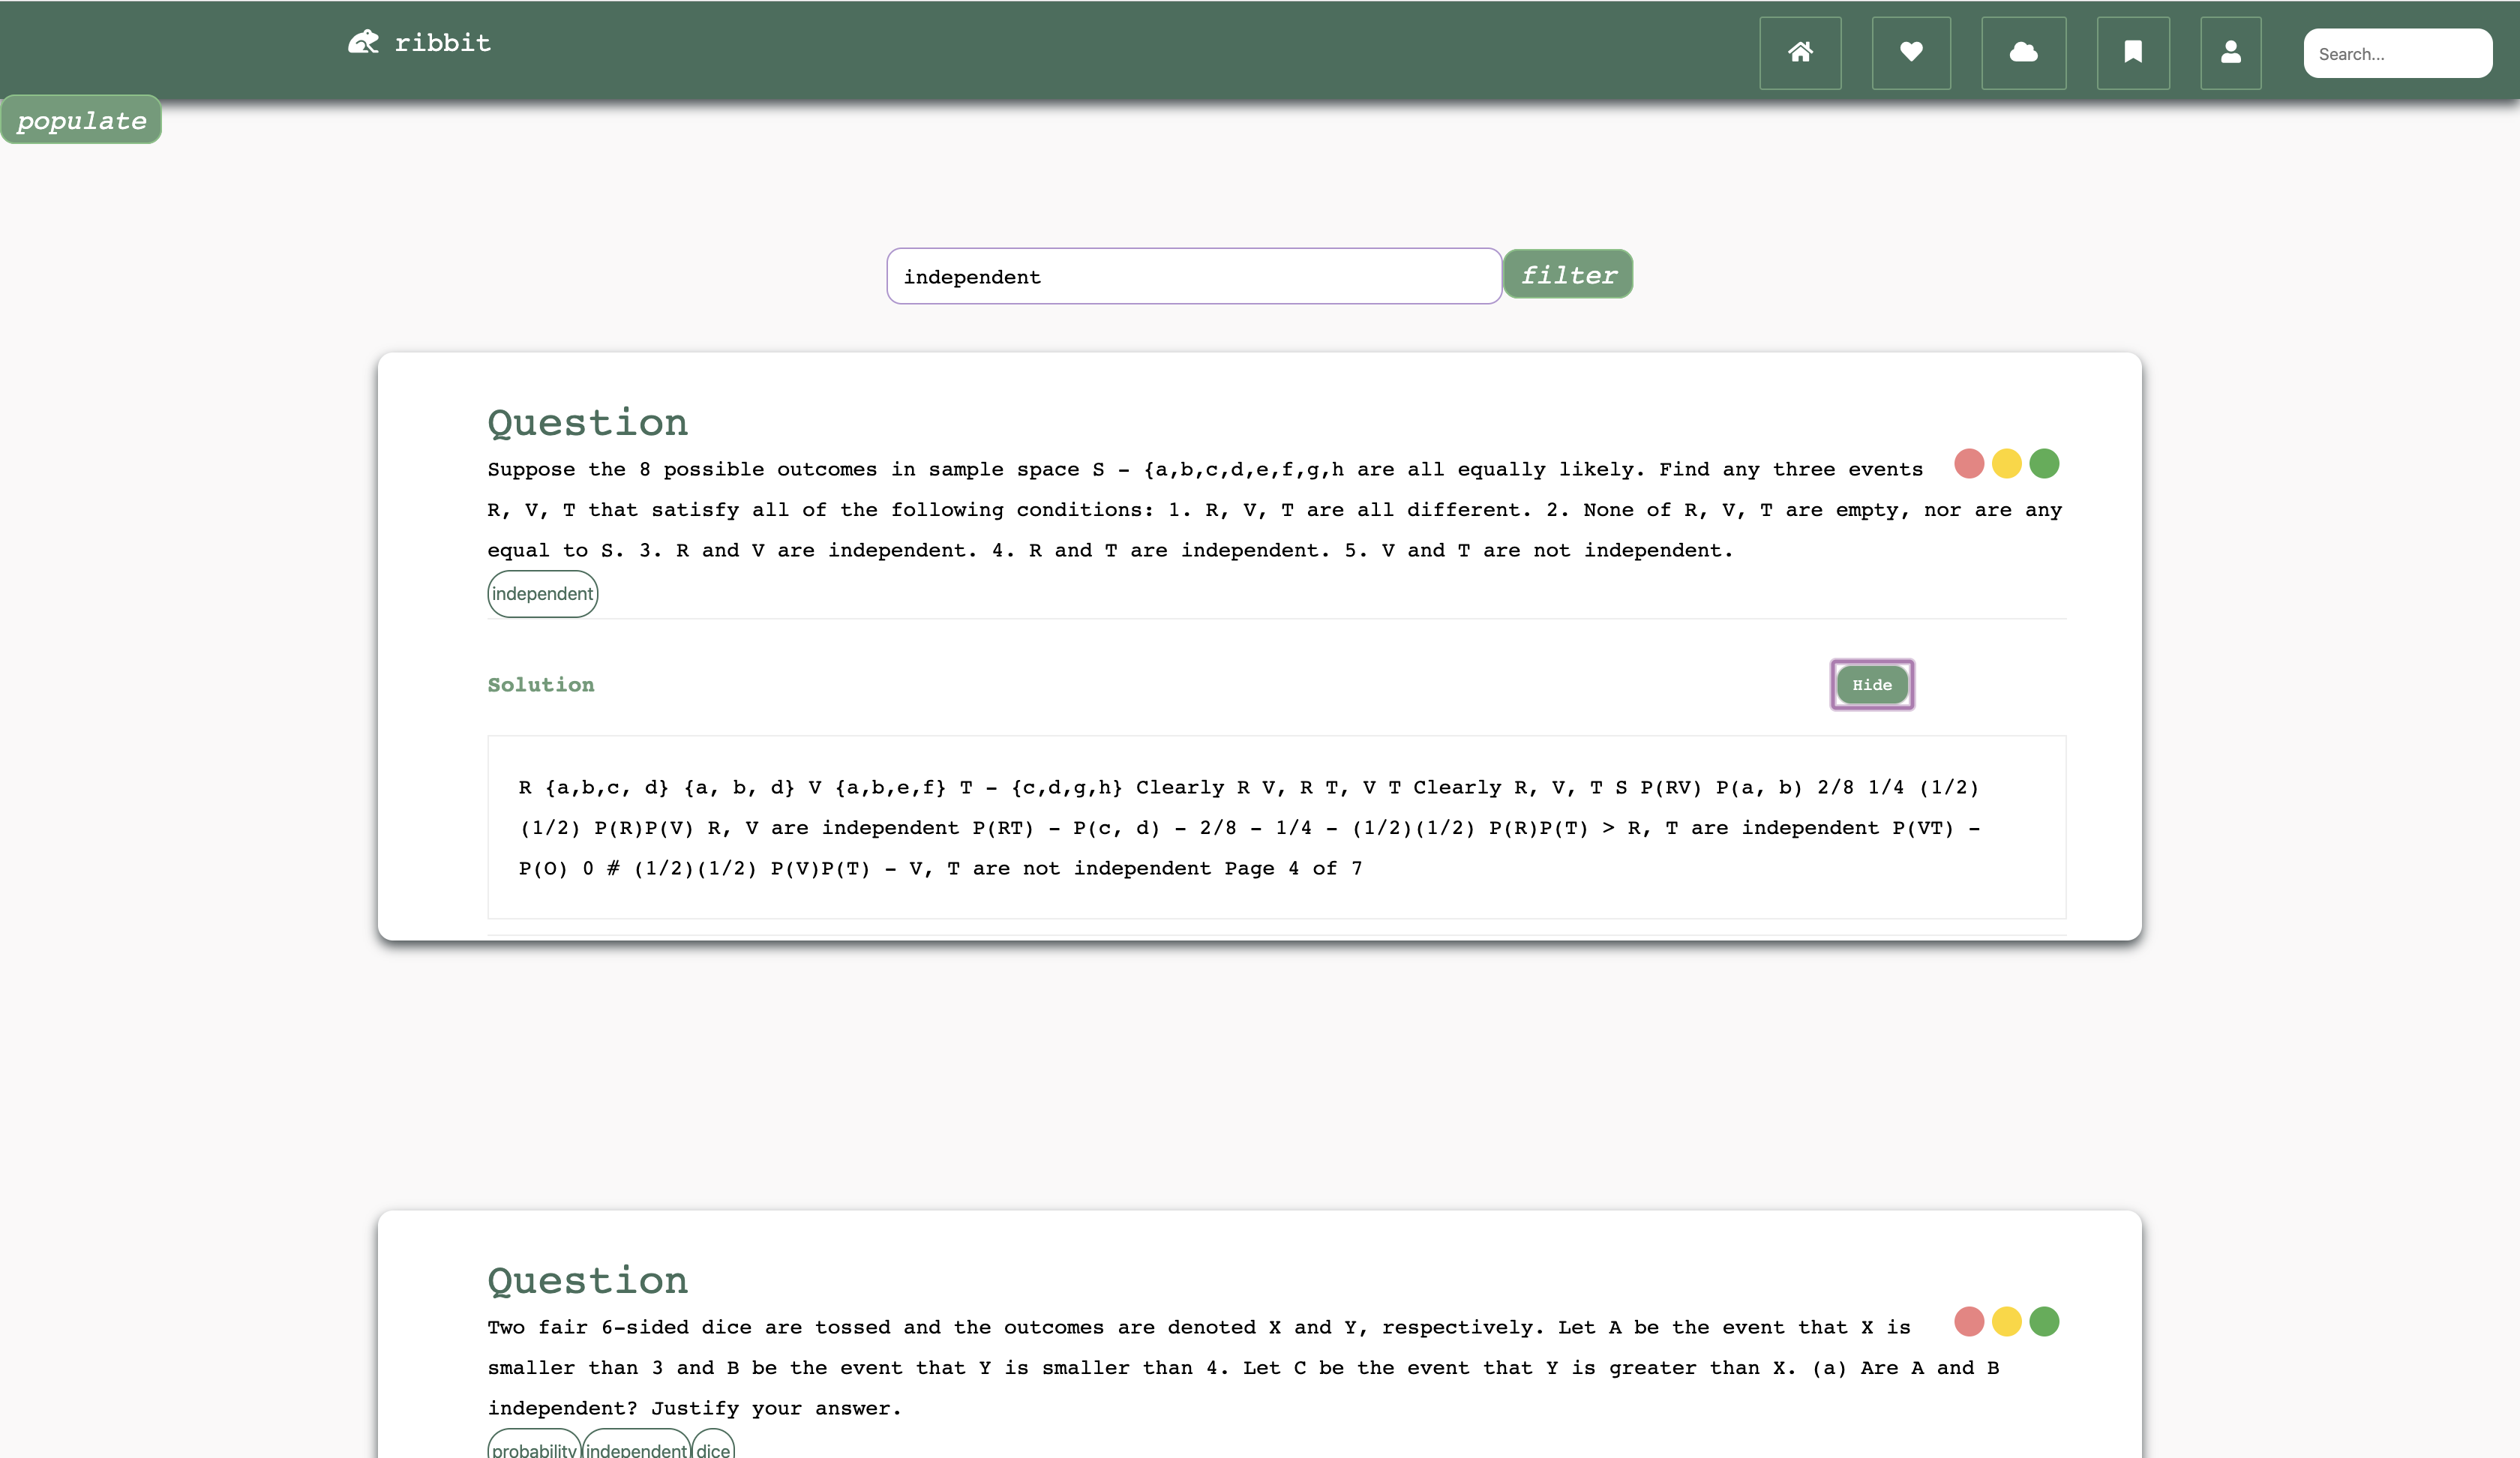Select yellow difficulty on dice question
The width and height of the screenshot is (2520, 1458).
2006,1322
